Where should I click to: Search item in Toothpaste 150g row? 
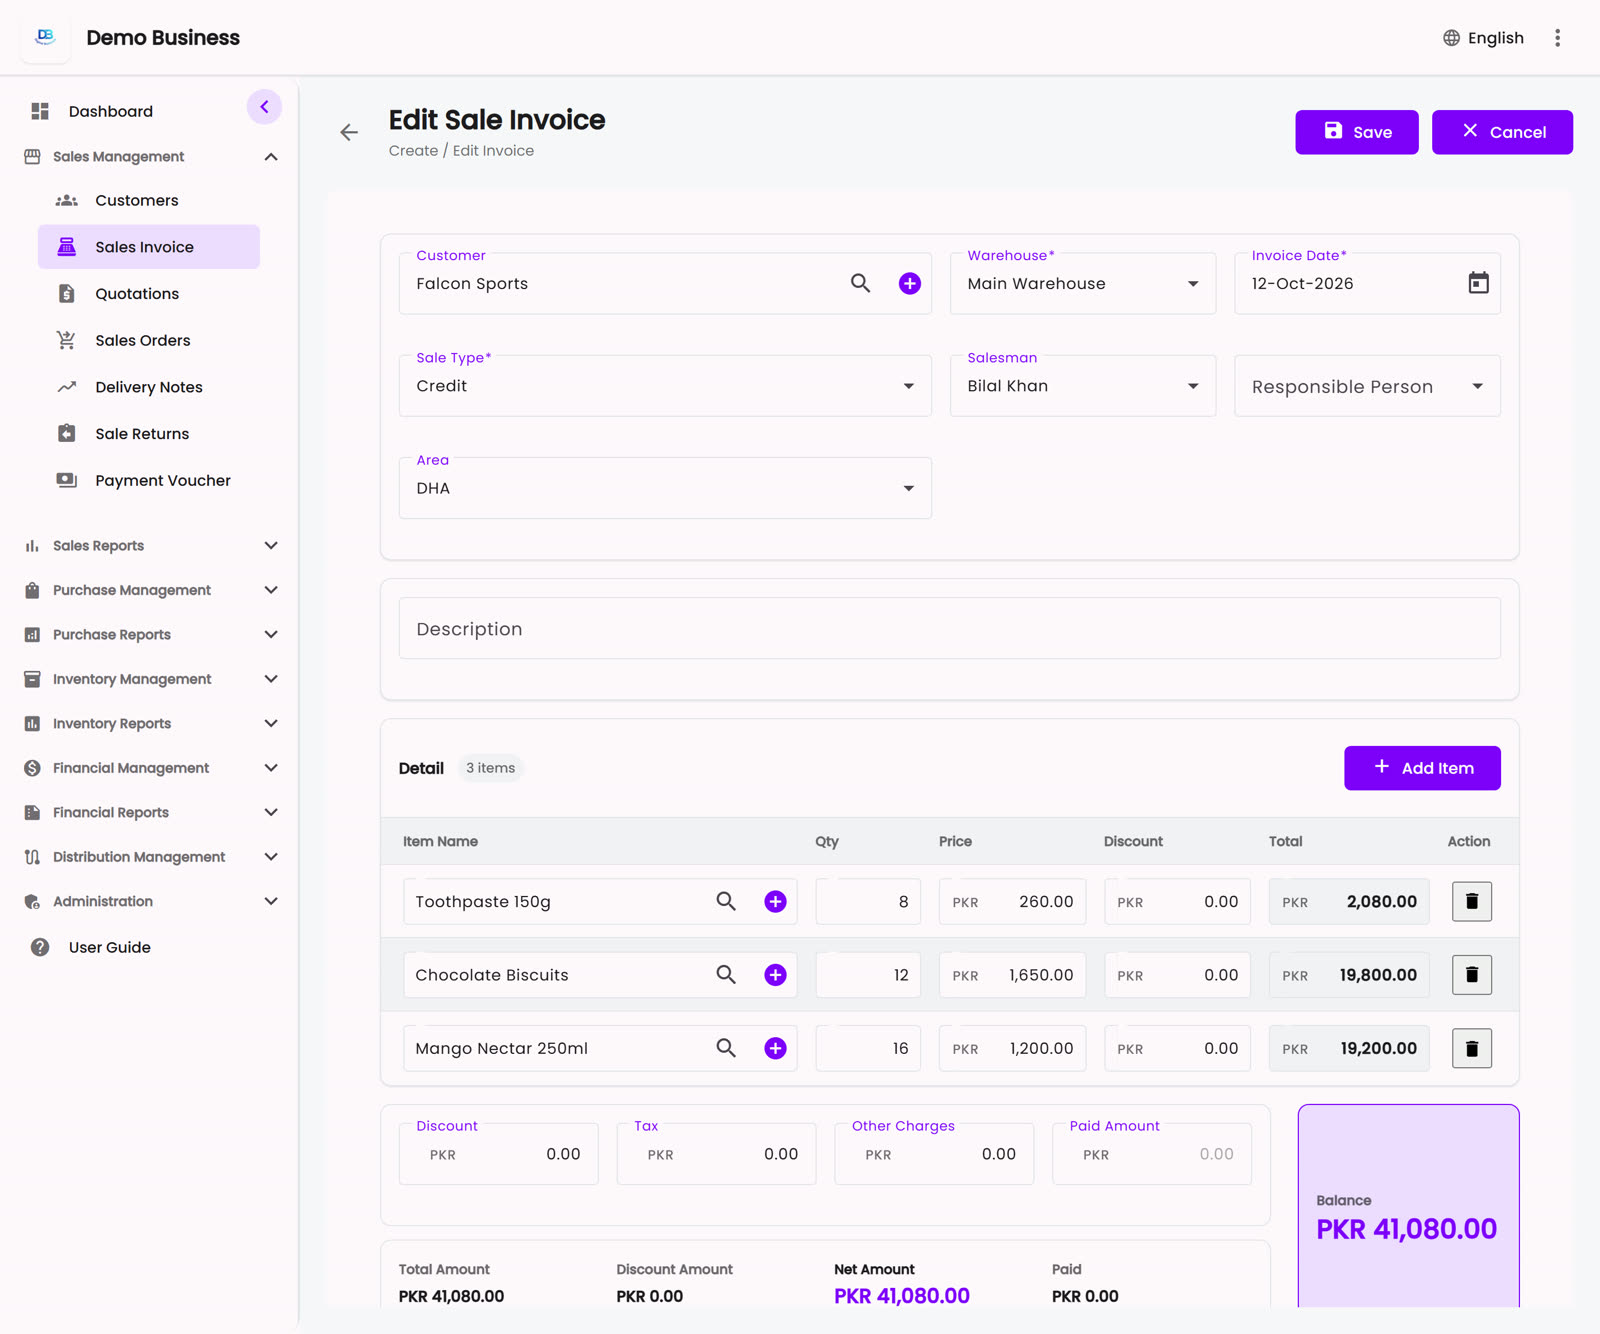pyautogui.click(x=726, y=901)
